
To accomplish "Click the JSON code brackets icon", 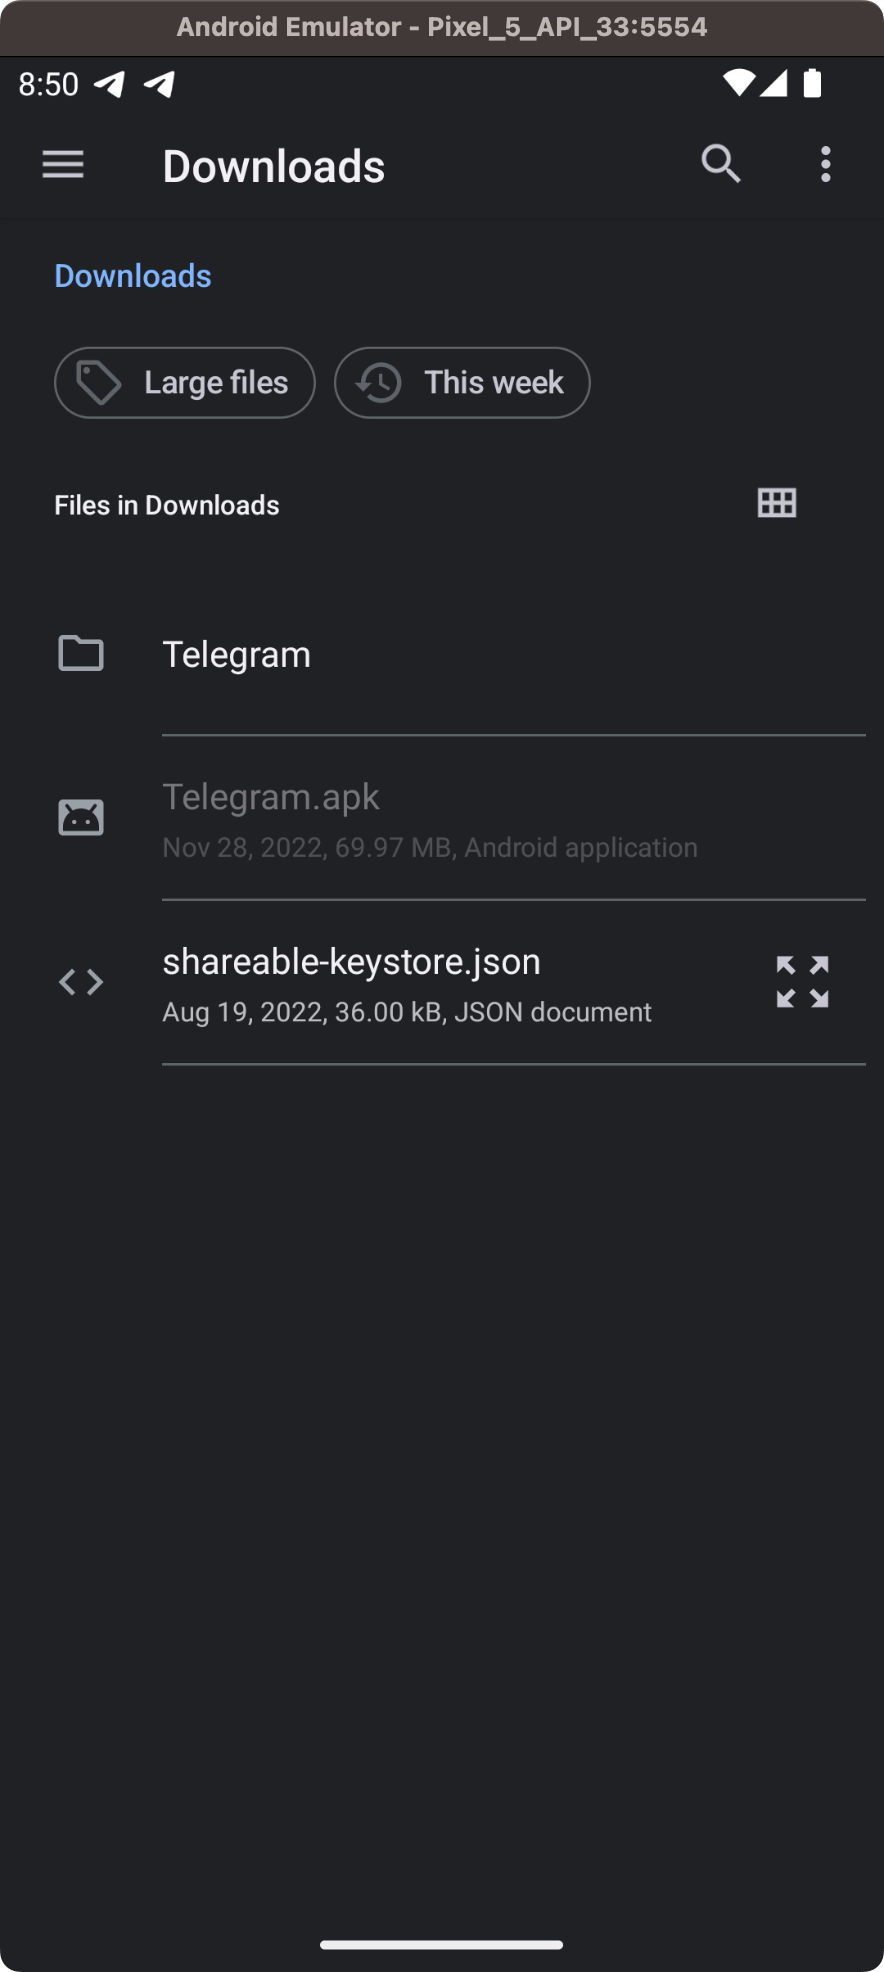I will pos(81,982).
